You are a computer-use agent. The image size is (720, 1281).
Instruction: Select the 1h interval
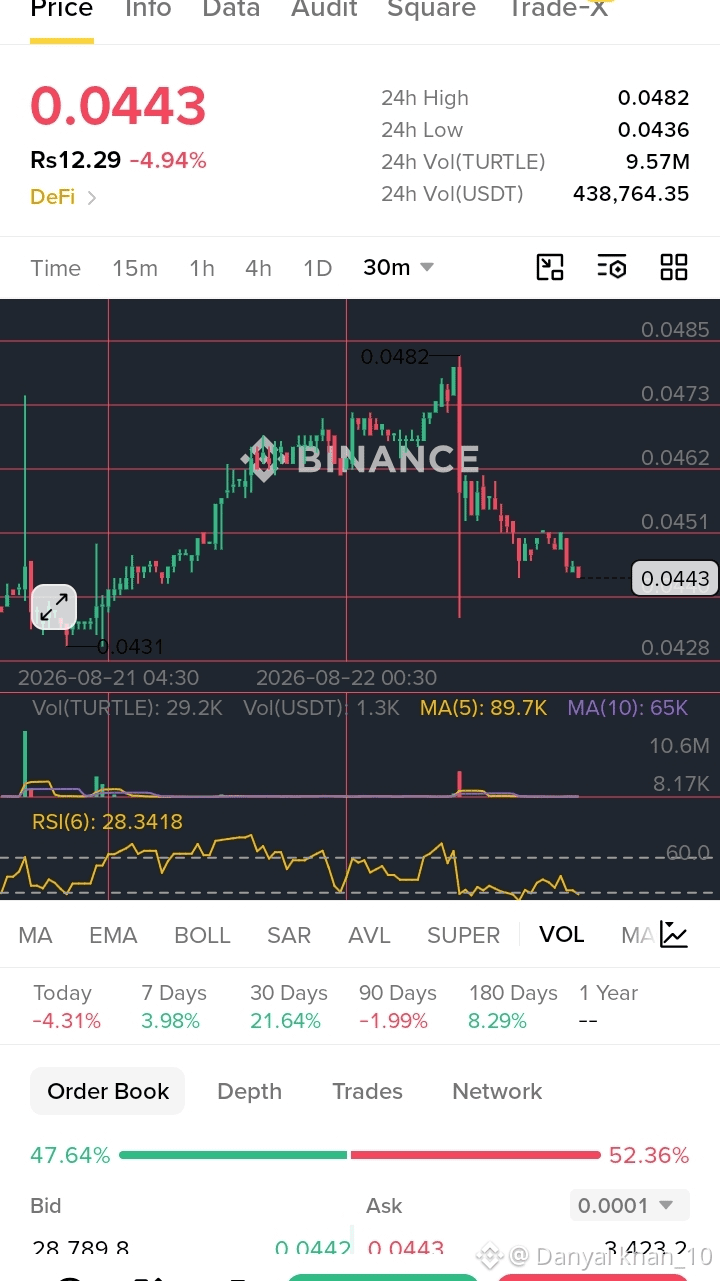202,268
